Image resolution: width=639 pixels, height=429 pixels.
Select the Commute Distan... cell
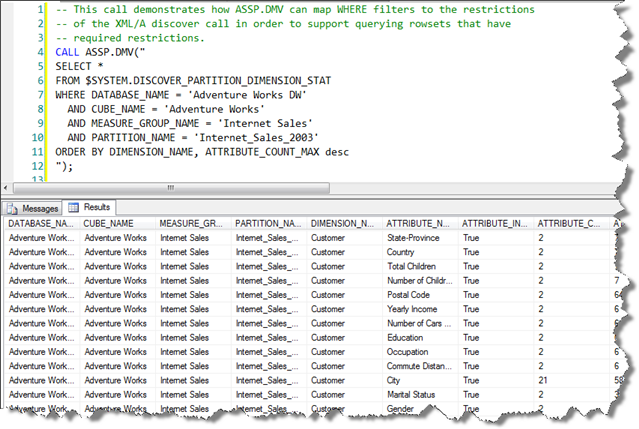(x=419, y=366)
